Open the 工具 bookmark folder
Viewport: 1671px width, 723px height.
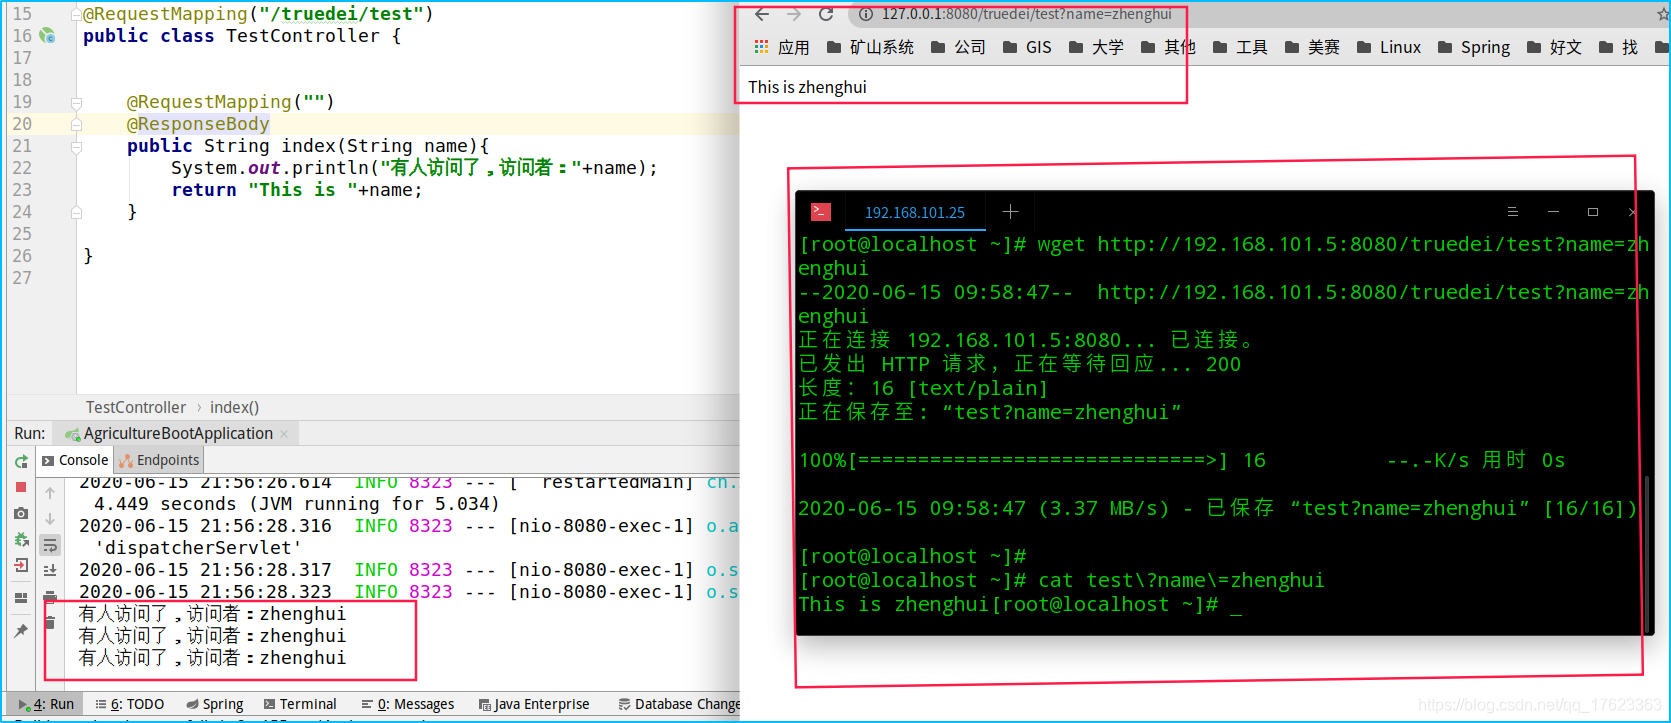[1240, 47]
